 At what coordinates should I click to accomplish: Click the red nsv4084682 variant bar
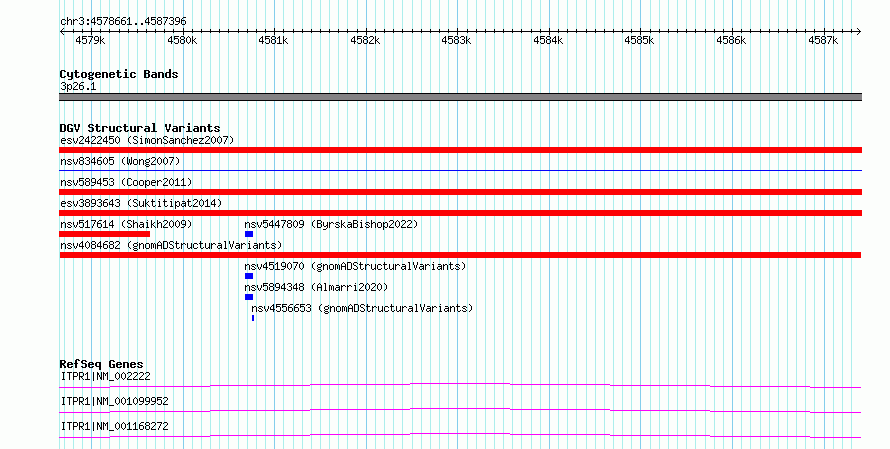(x=460, y=255)
